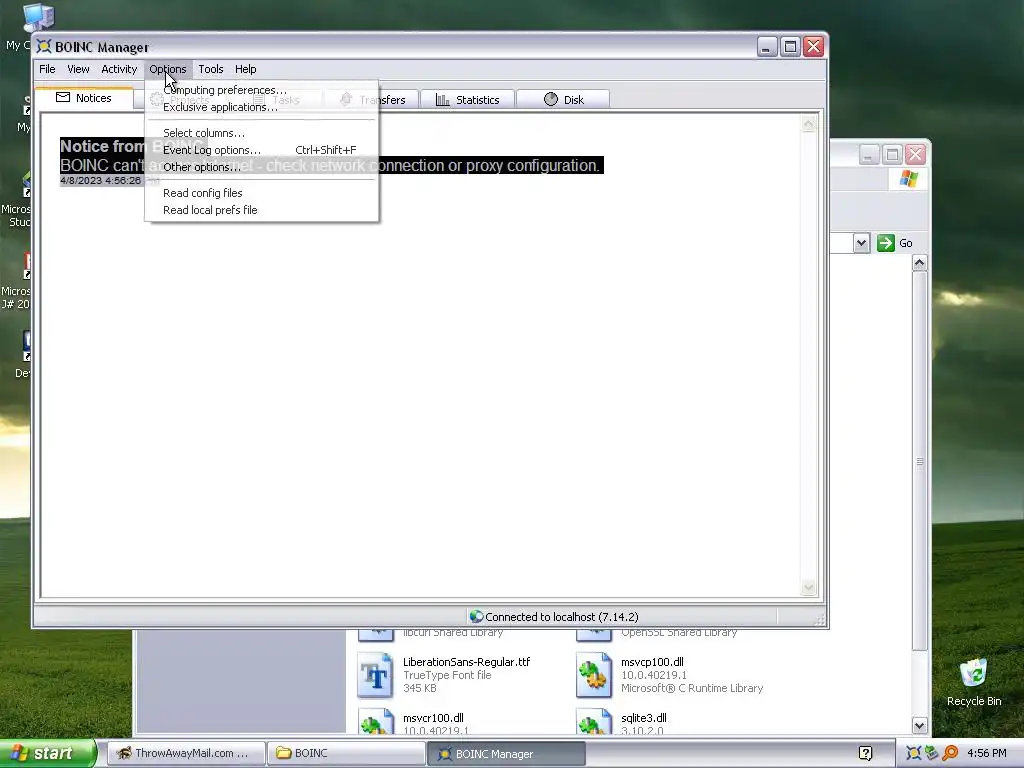Click the BOINC Manager resize grip
1024x768 pixels.
(820, 619)
